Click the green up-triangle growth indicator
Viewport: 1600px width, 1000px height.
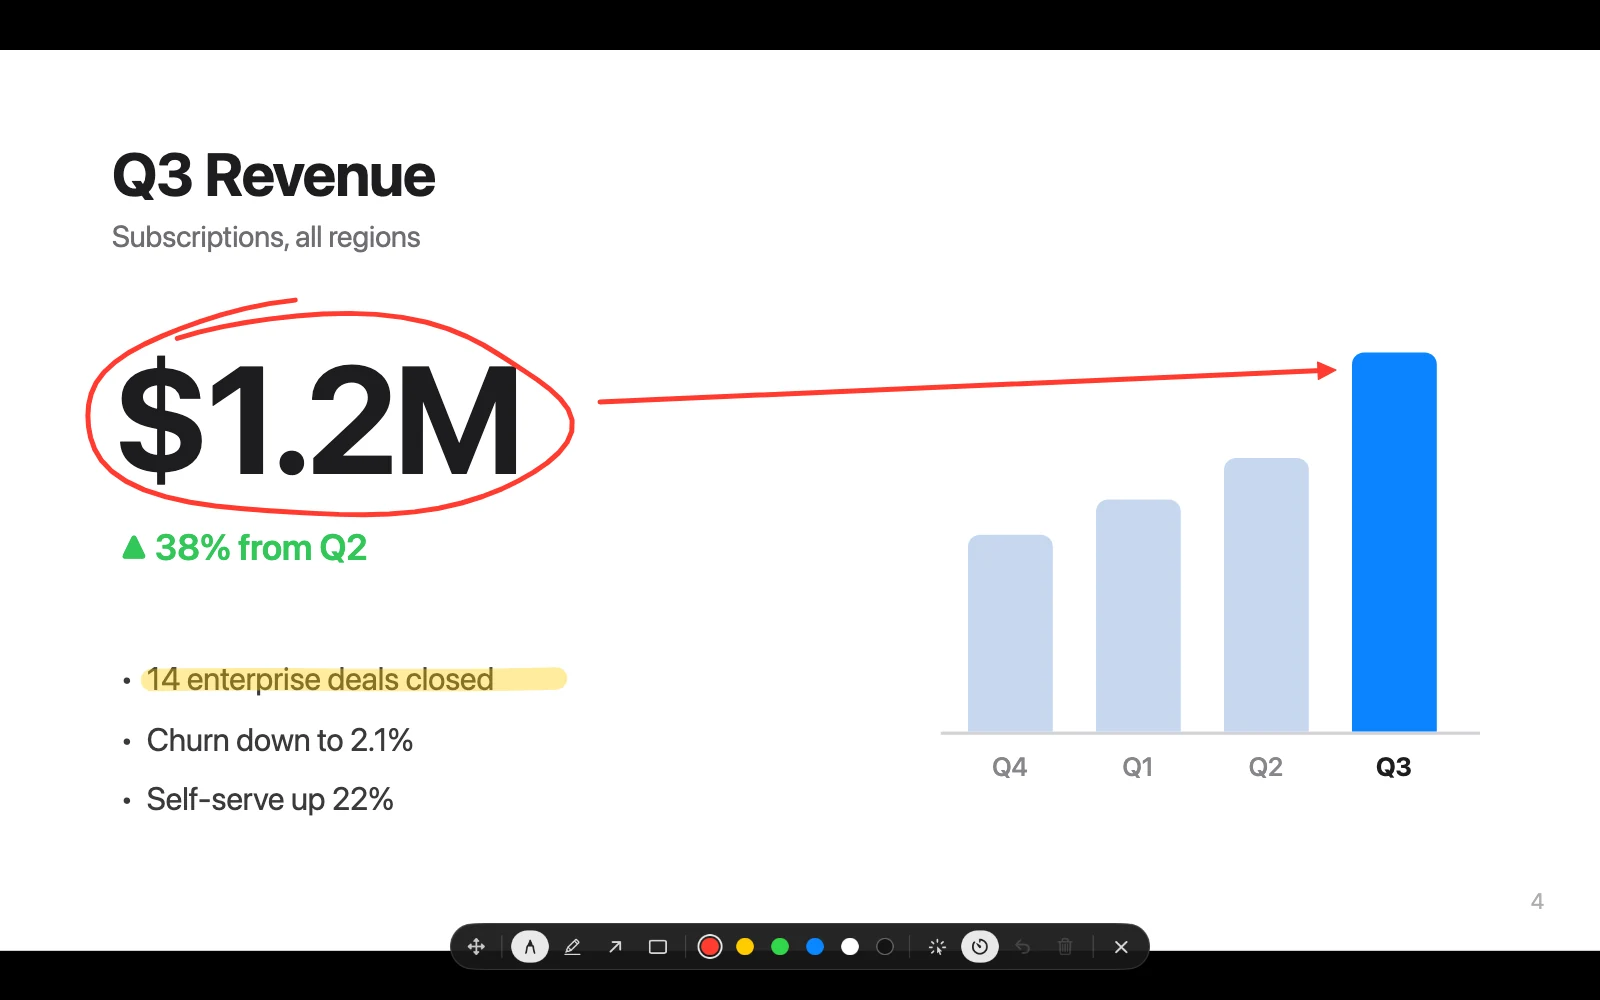[134, 547]
